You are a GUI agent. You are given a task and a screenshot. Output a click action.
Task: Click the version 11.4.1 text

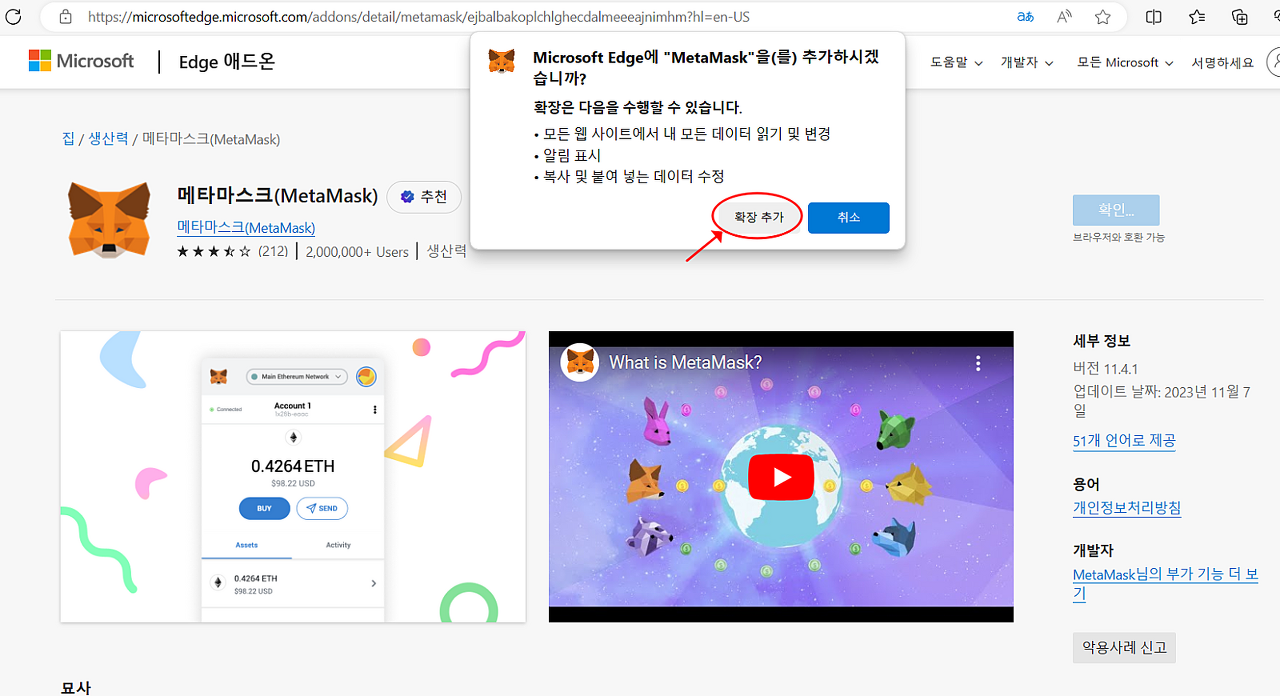coord(1106,367)
